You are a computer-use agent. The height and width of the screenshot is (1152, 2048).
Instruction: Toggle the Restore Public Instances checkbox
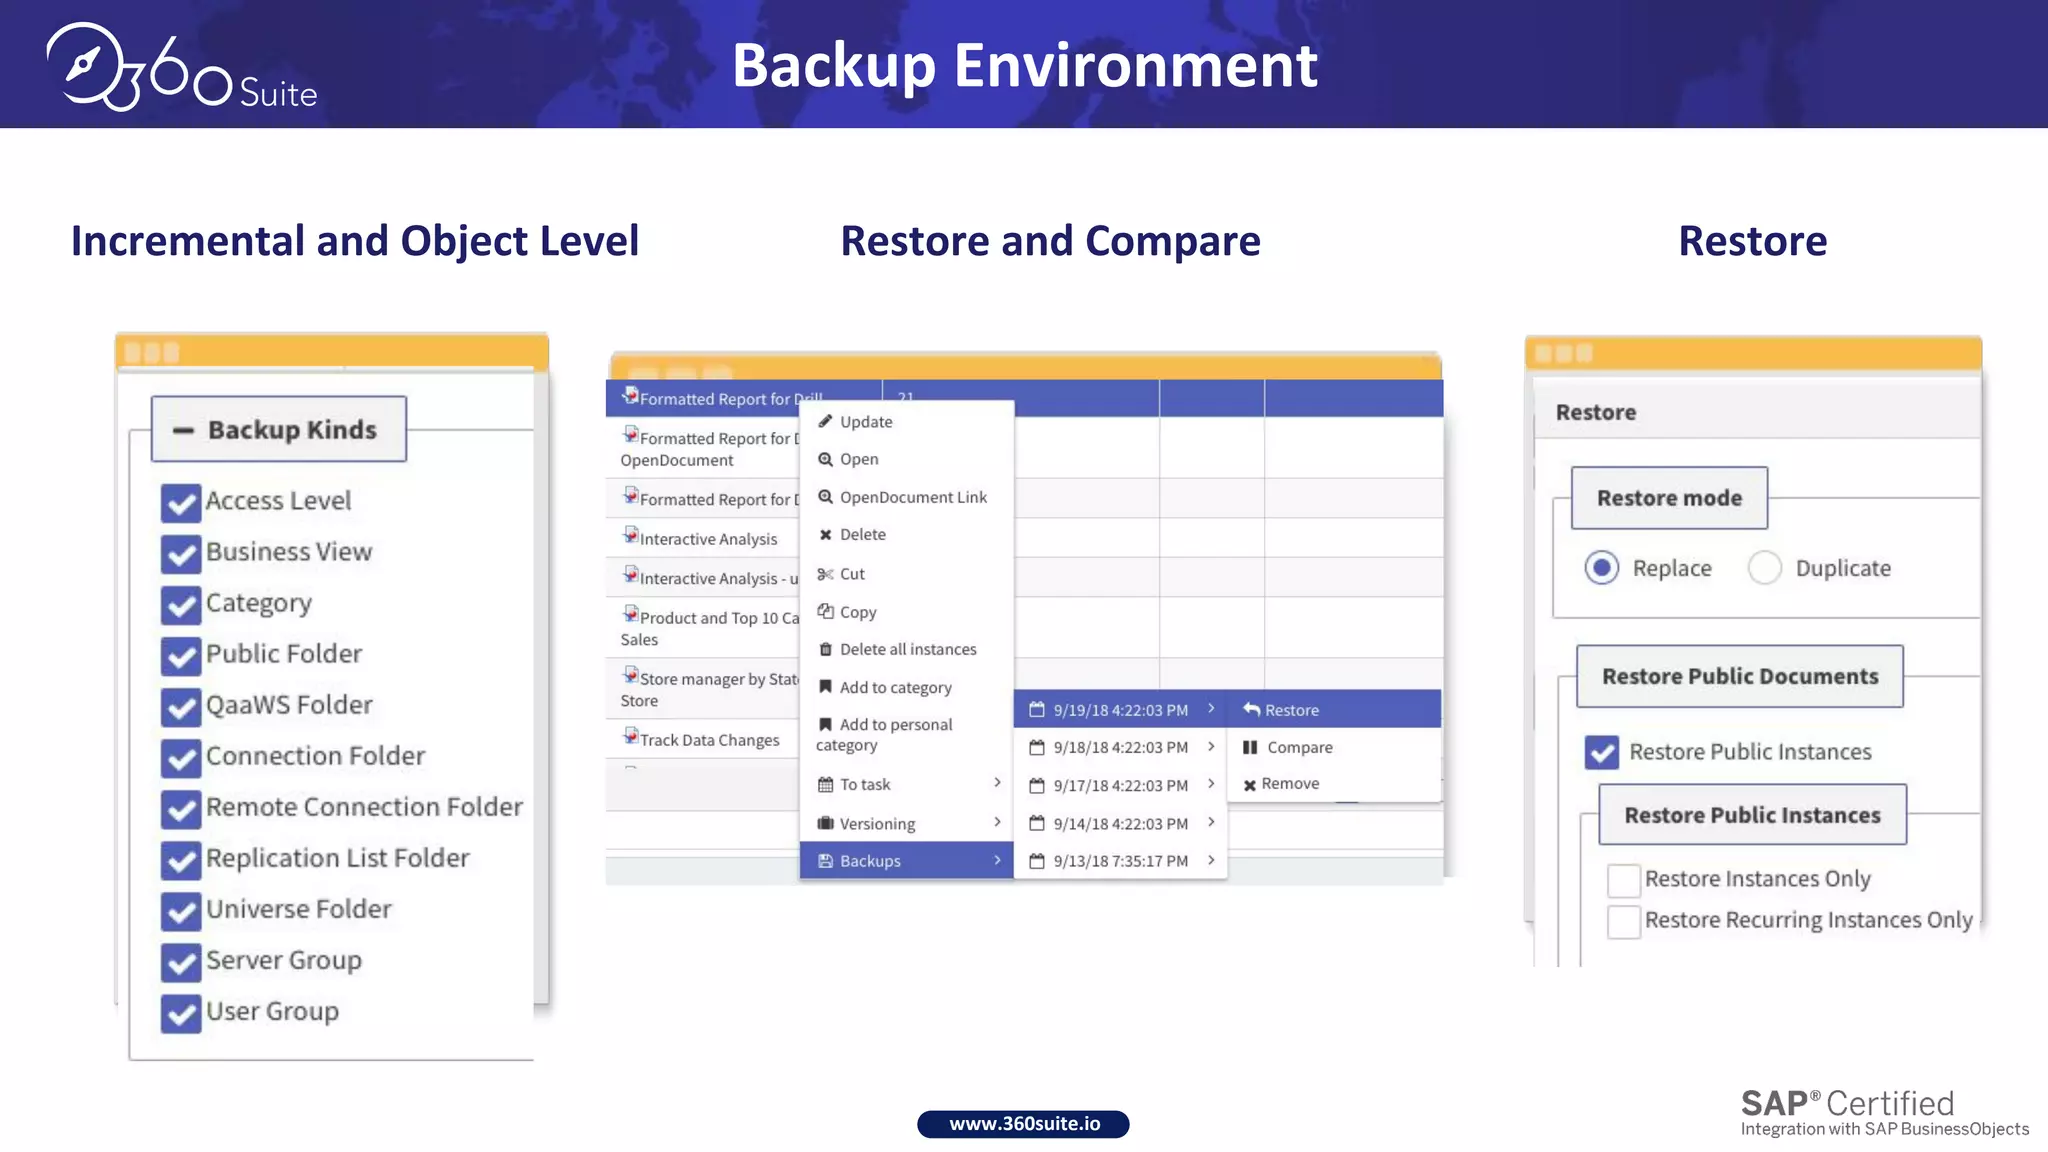point(1602,752)
